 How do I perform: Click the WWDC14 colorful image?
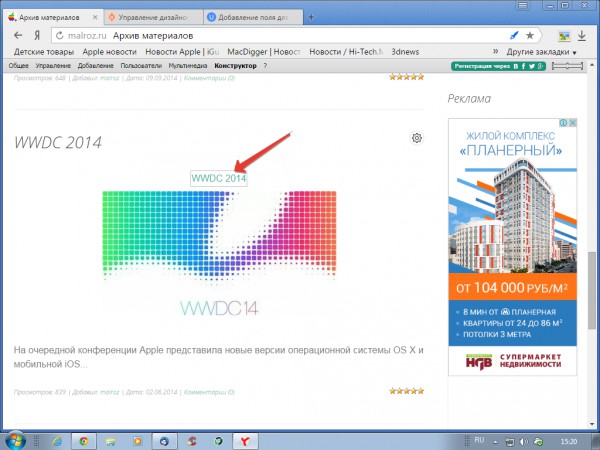pos(219,253)
